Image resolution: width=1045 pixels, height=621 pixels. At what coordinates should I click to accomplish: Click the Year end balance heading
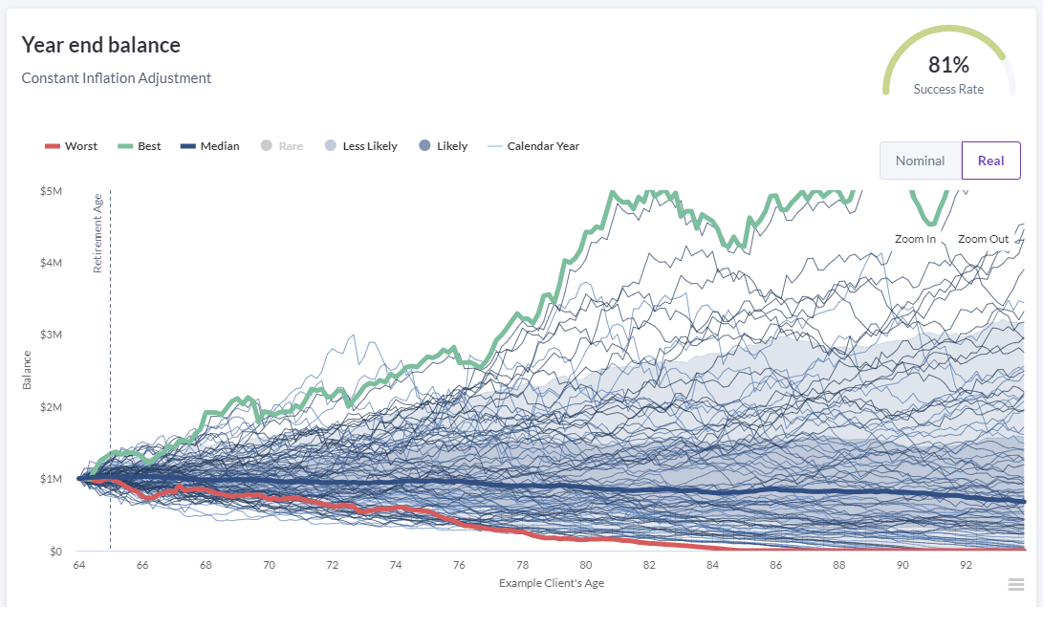101,45
